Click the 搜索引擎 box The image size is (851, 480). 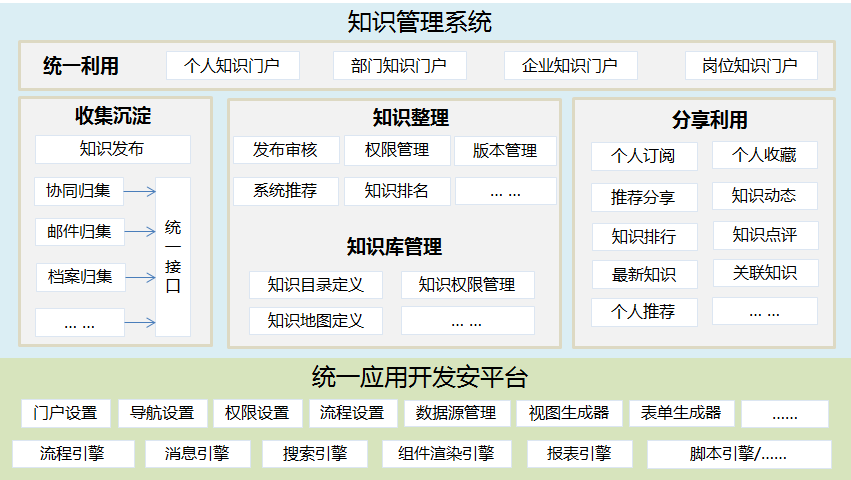pyautogui.click(x=315, y=454)
